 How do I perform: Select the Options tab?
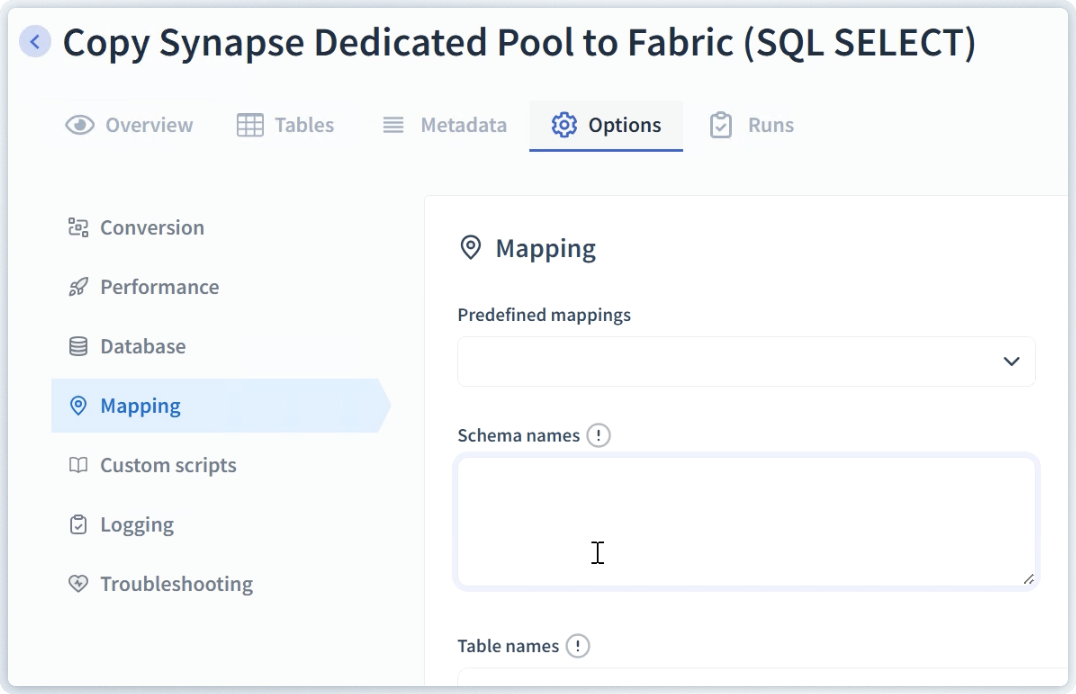click(x=606, y=125)
